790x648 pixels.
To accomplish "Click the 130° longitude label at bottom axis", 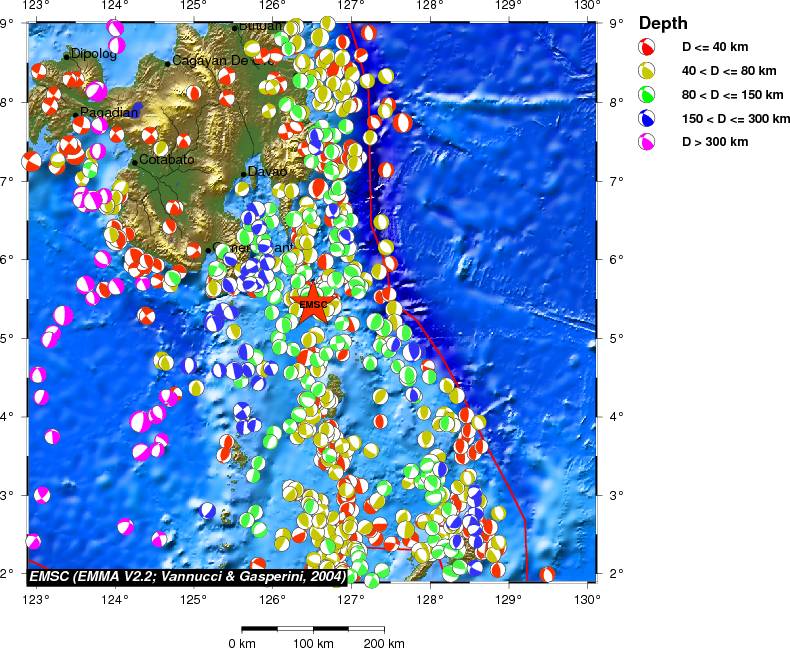I will 586,599.
